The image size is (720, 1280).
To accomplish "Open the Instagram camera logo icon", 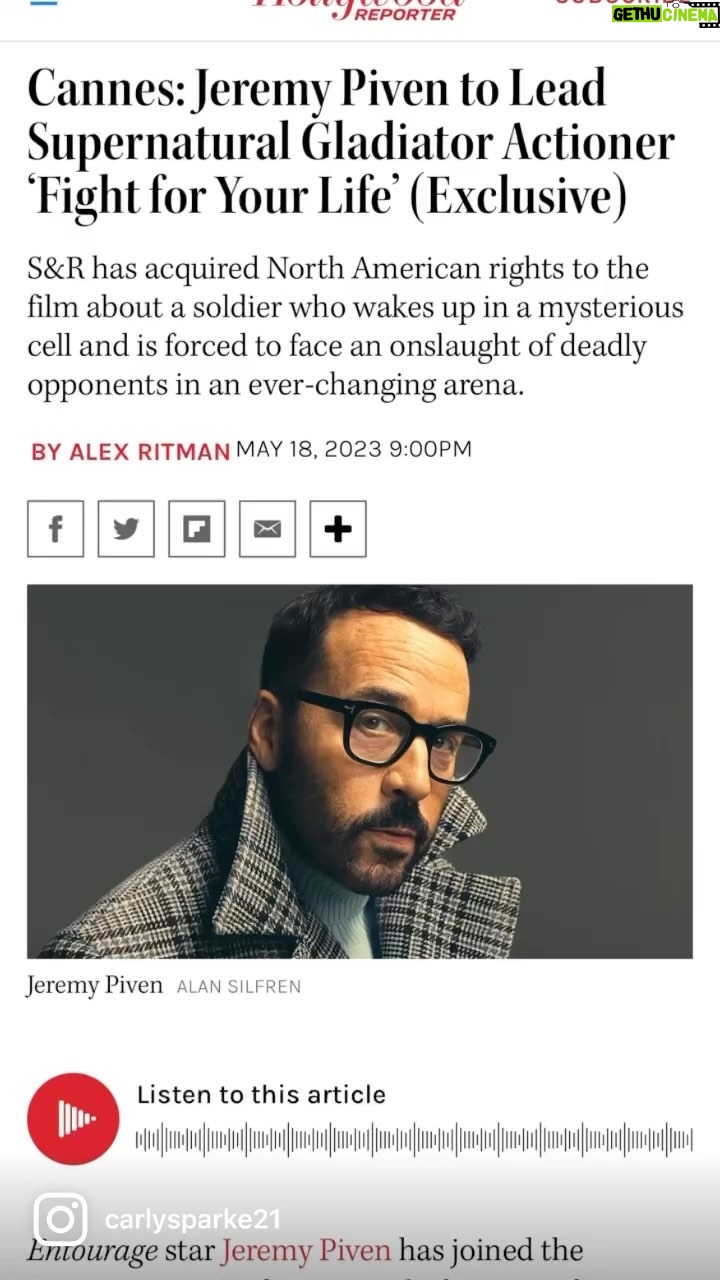I will (61, 1219).
